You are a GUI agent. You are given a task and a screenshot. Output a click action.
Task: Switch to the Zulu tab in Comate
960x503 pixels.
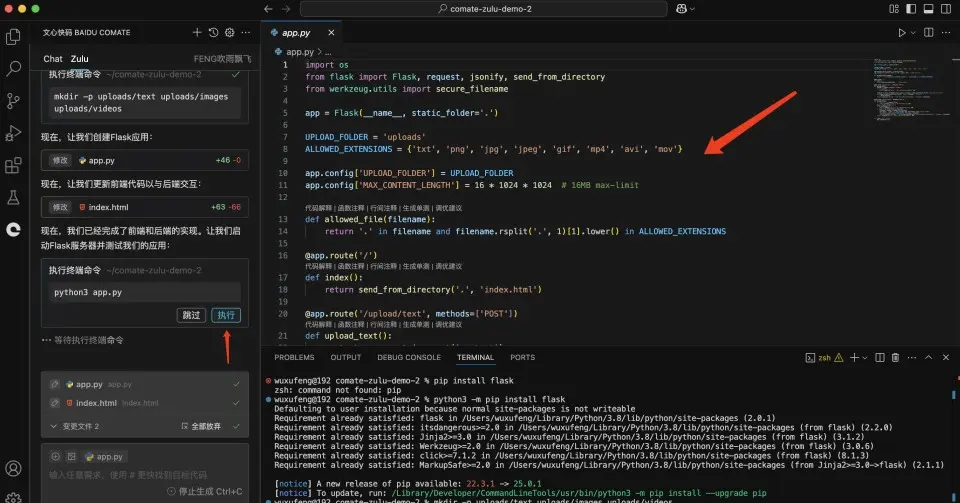pyautogui.click(x=79, y=59)
